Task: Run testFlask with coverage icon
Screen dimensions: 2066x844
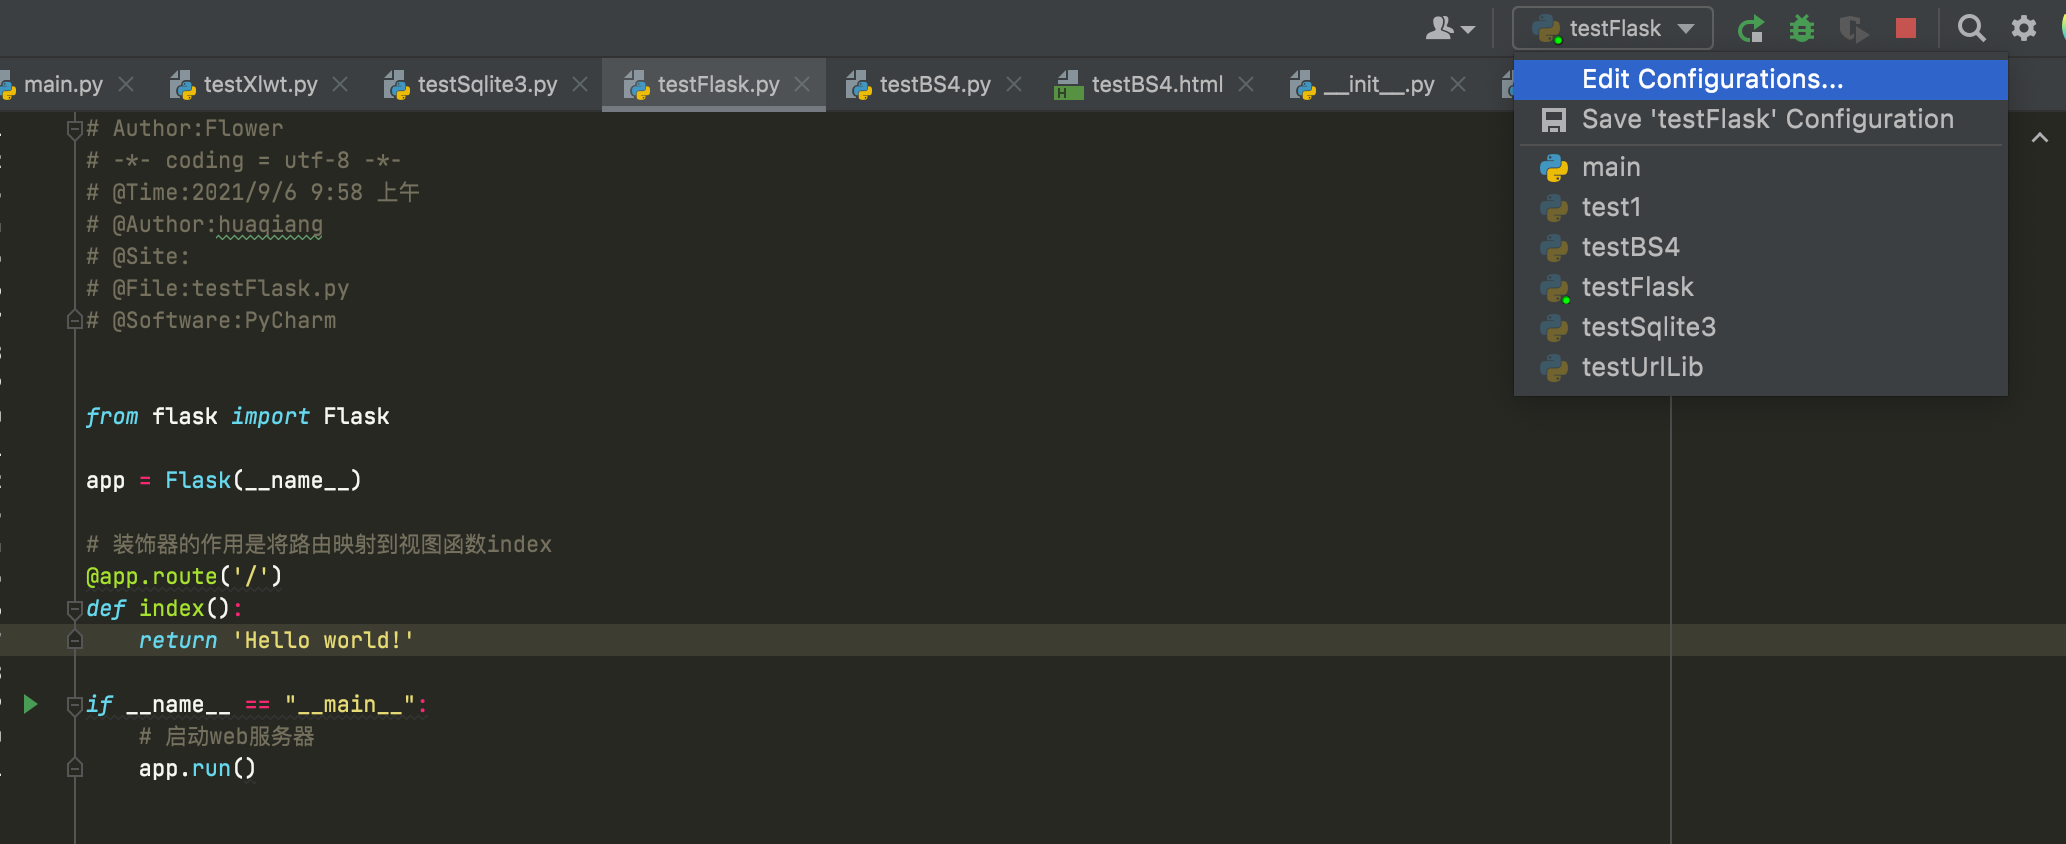Action: (x=1854, y=29)
